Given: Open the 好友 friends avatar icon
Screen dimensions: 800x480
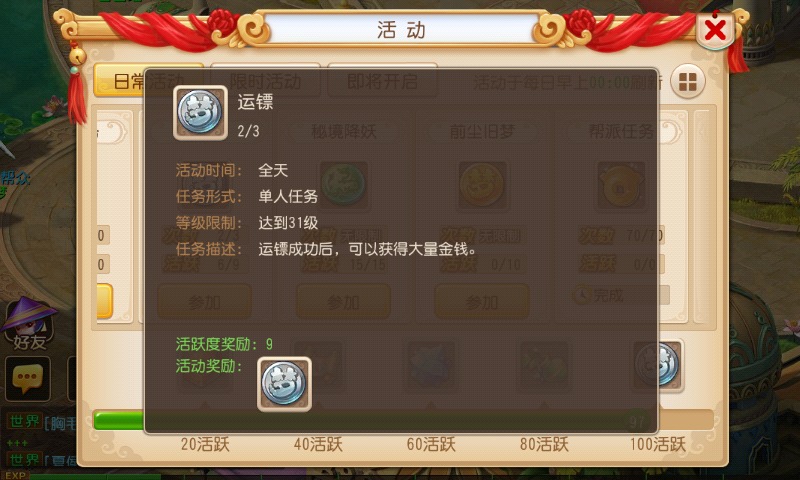Looking at the screenshot, I should tap(30, 324).
